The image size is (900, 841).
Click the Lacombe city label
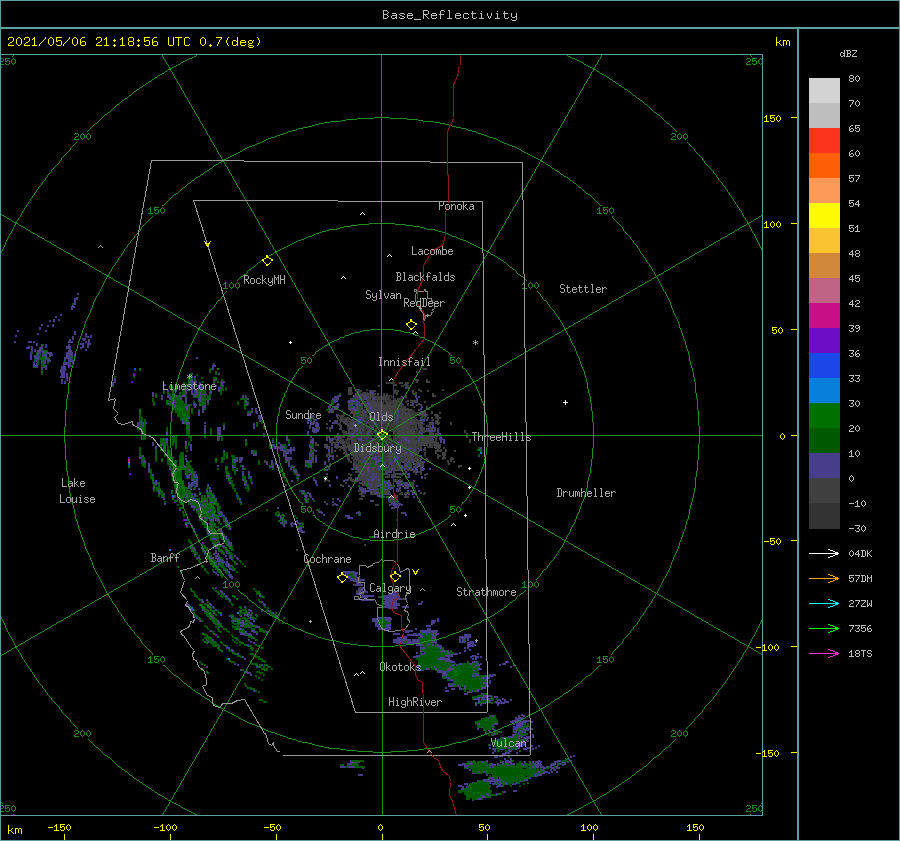[x=432, y=251]
